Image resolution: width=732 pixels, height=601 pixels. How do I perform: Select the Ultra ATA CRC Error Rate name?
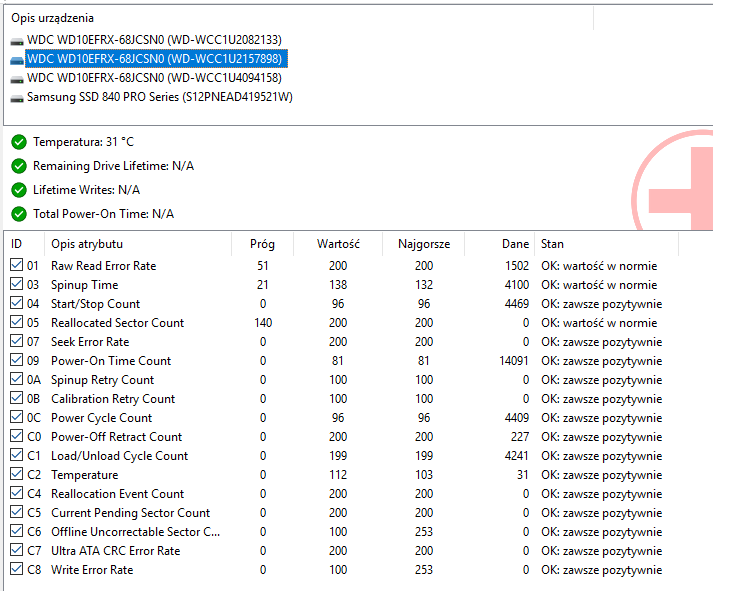click(116, 551)
